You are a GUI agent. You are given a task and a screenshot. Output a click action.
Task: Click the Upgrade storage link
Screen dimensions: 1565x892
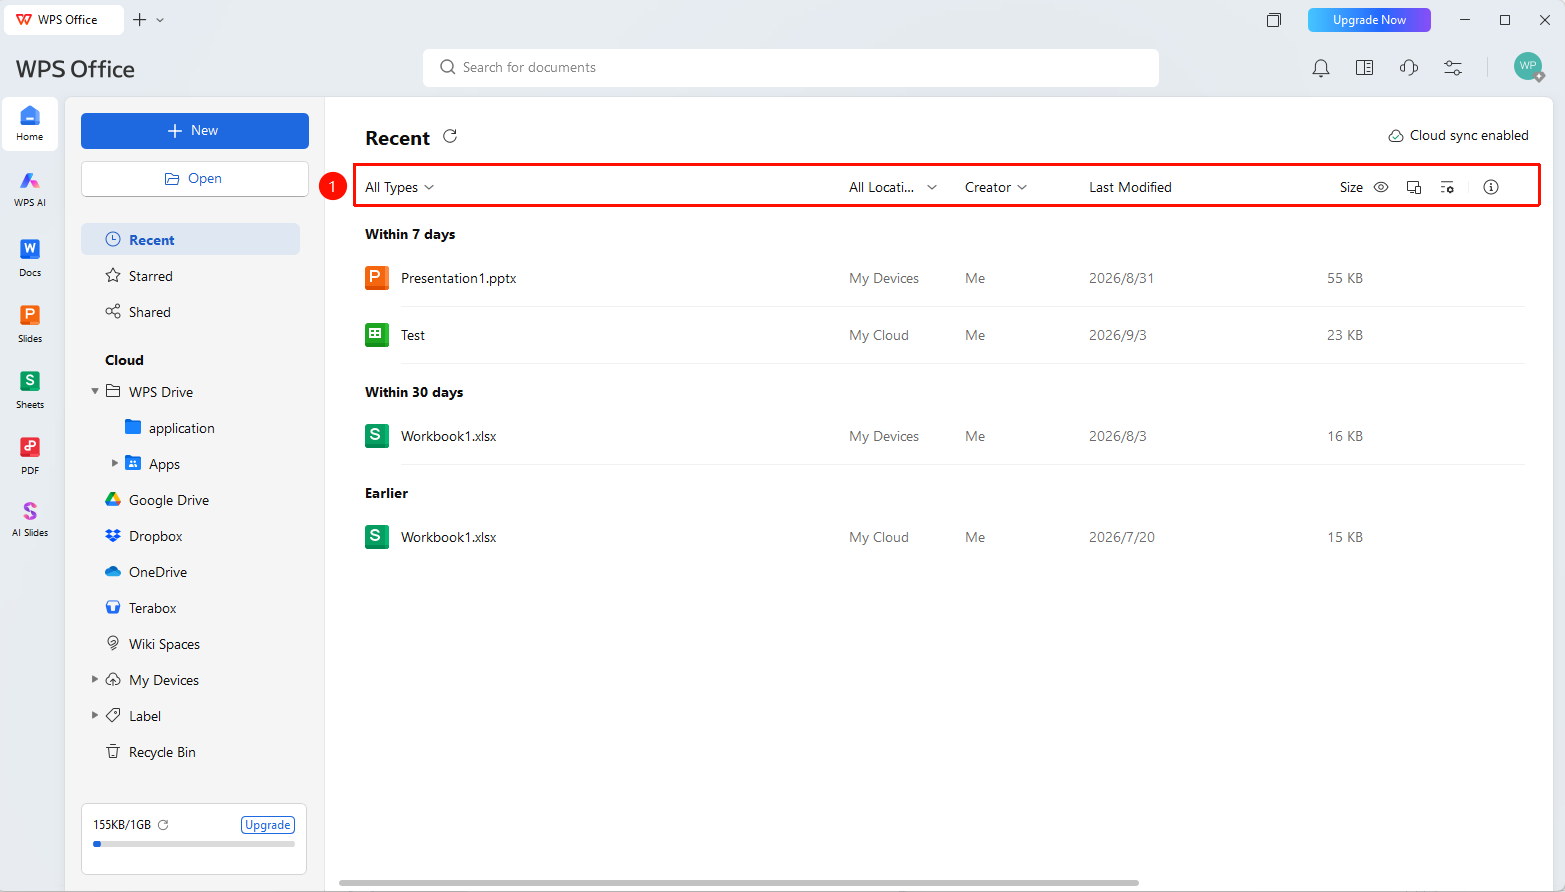click(x=268, y=825)
